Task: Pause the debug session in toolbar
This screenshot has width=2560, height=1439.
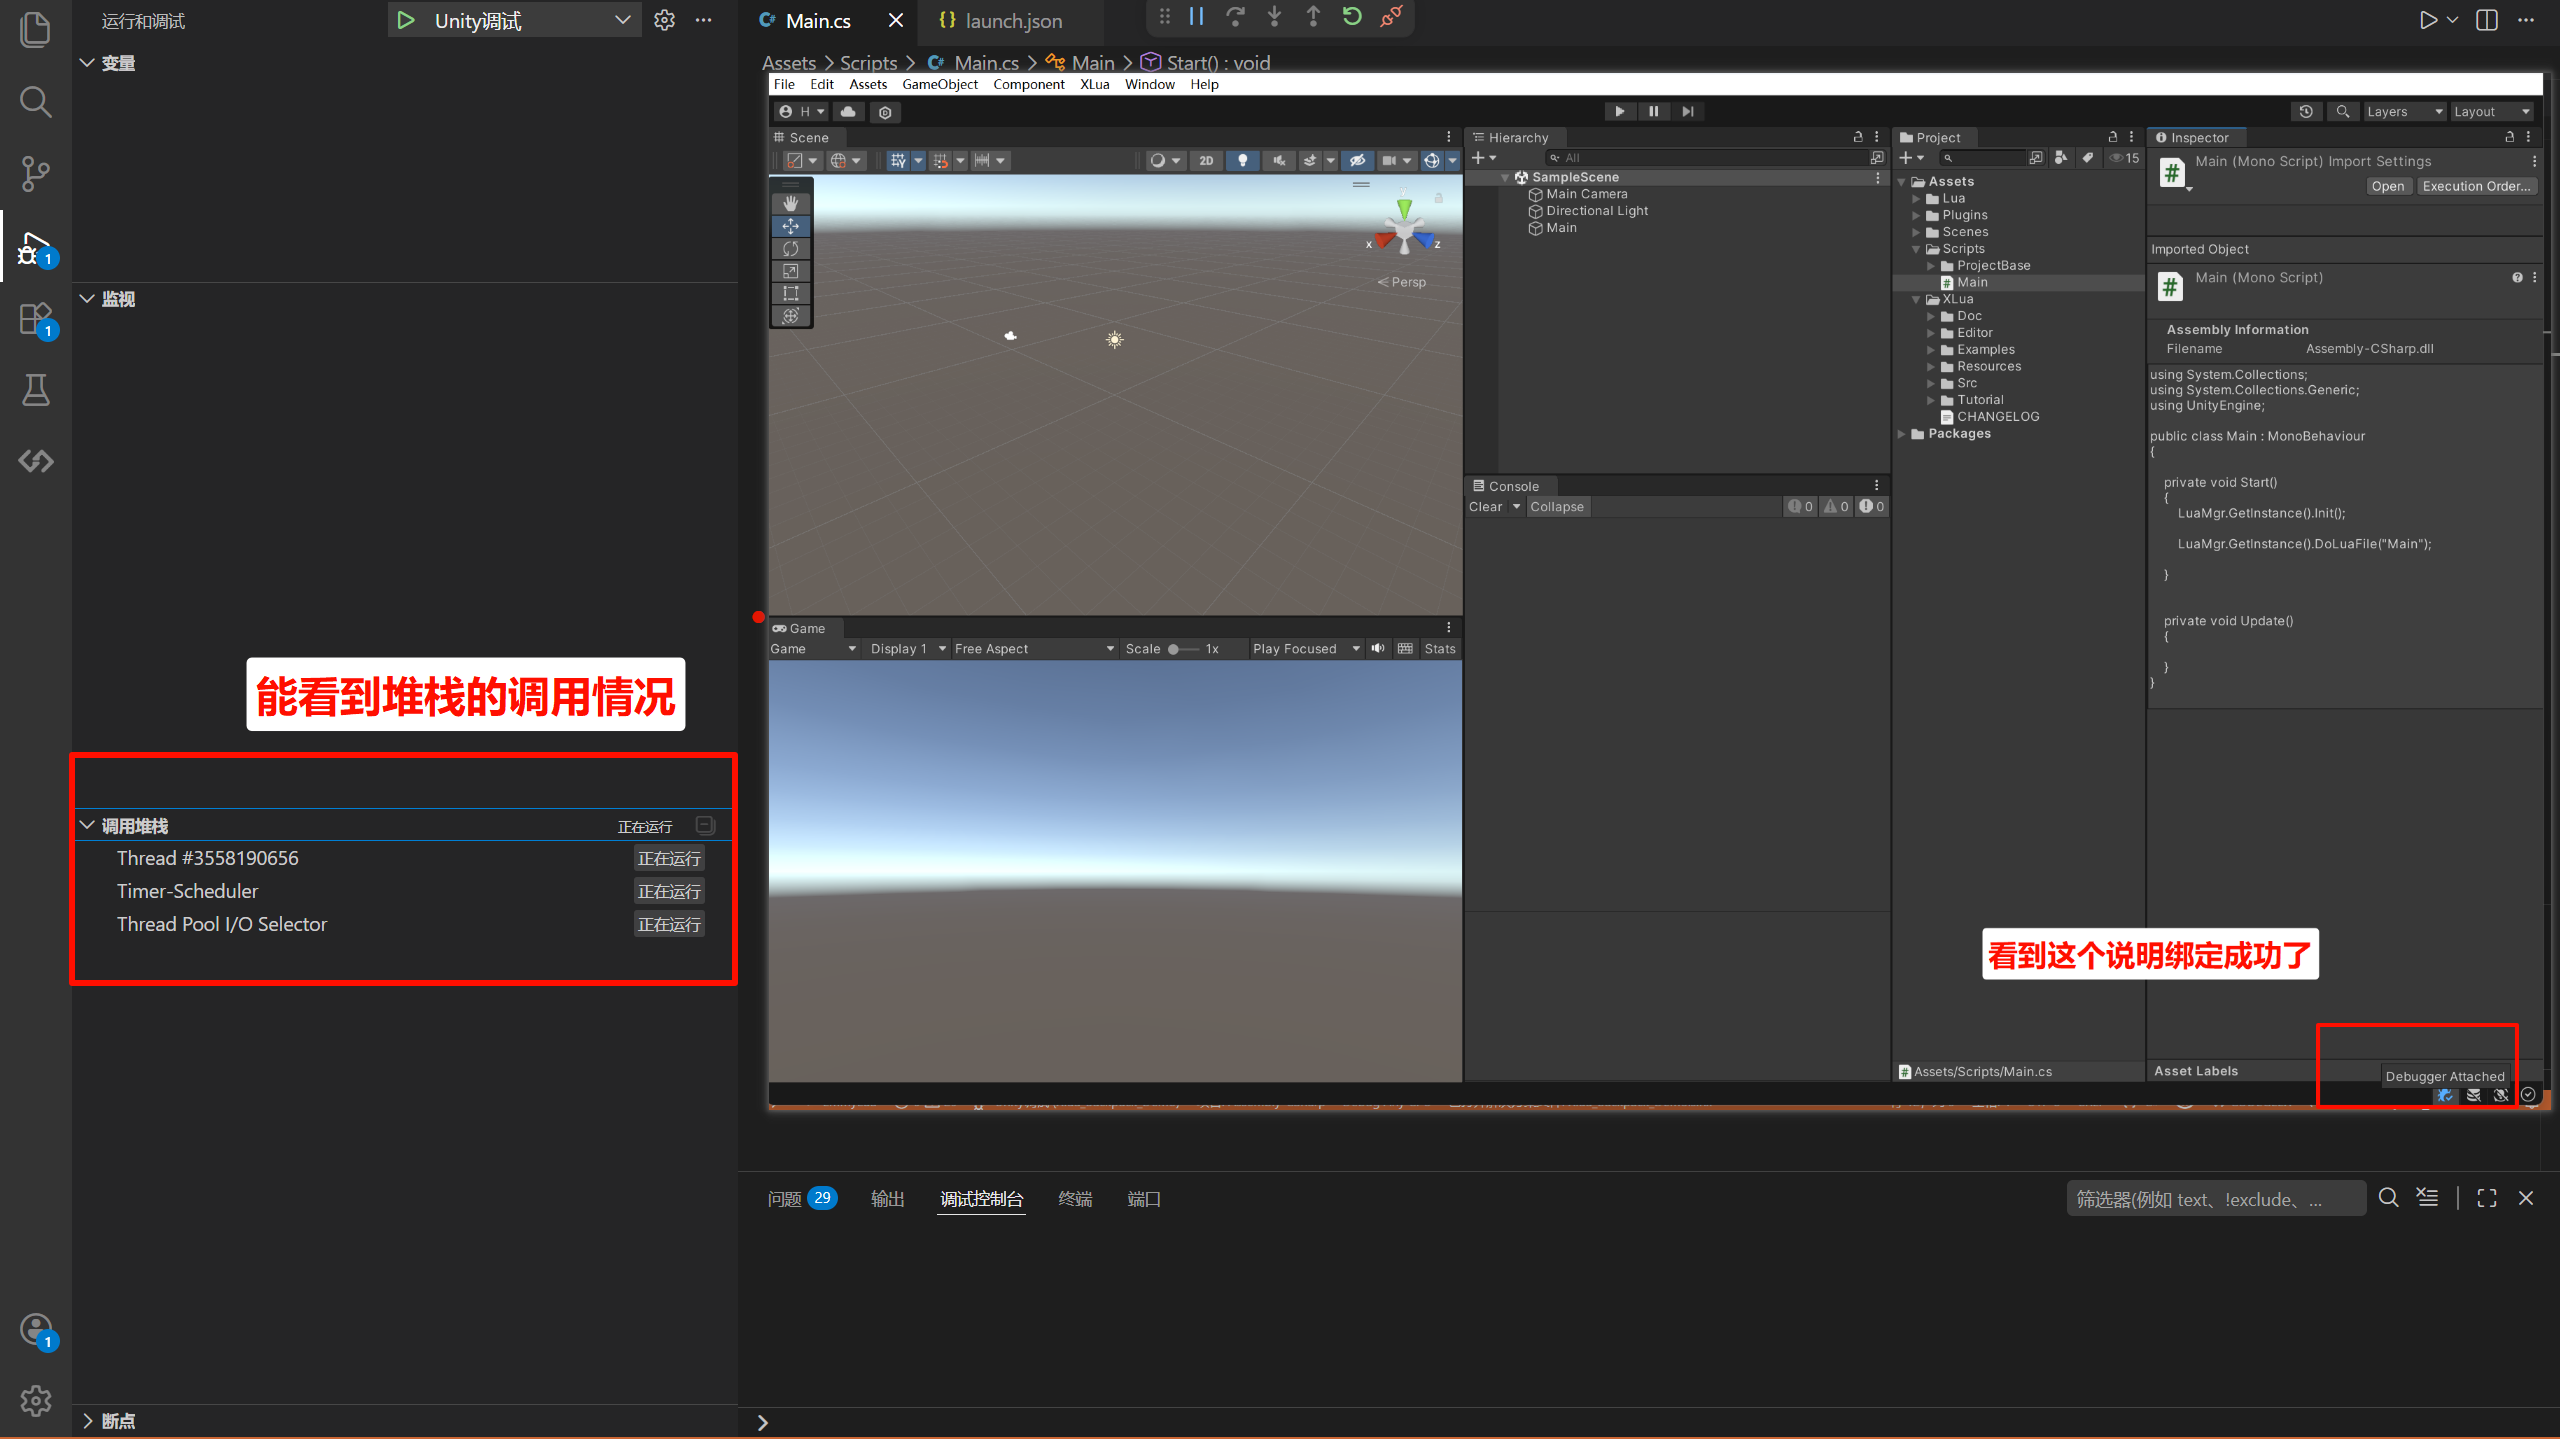Action: (x=1196, y=17)
